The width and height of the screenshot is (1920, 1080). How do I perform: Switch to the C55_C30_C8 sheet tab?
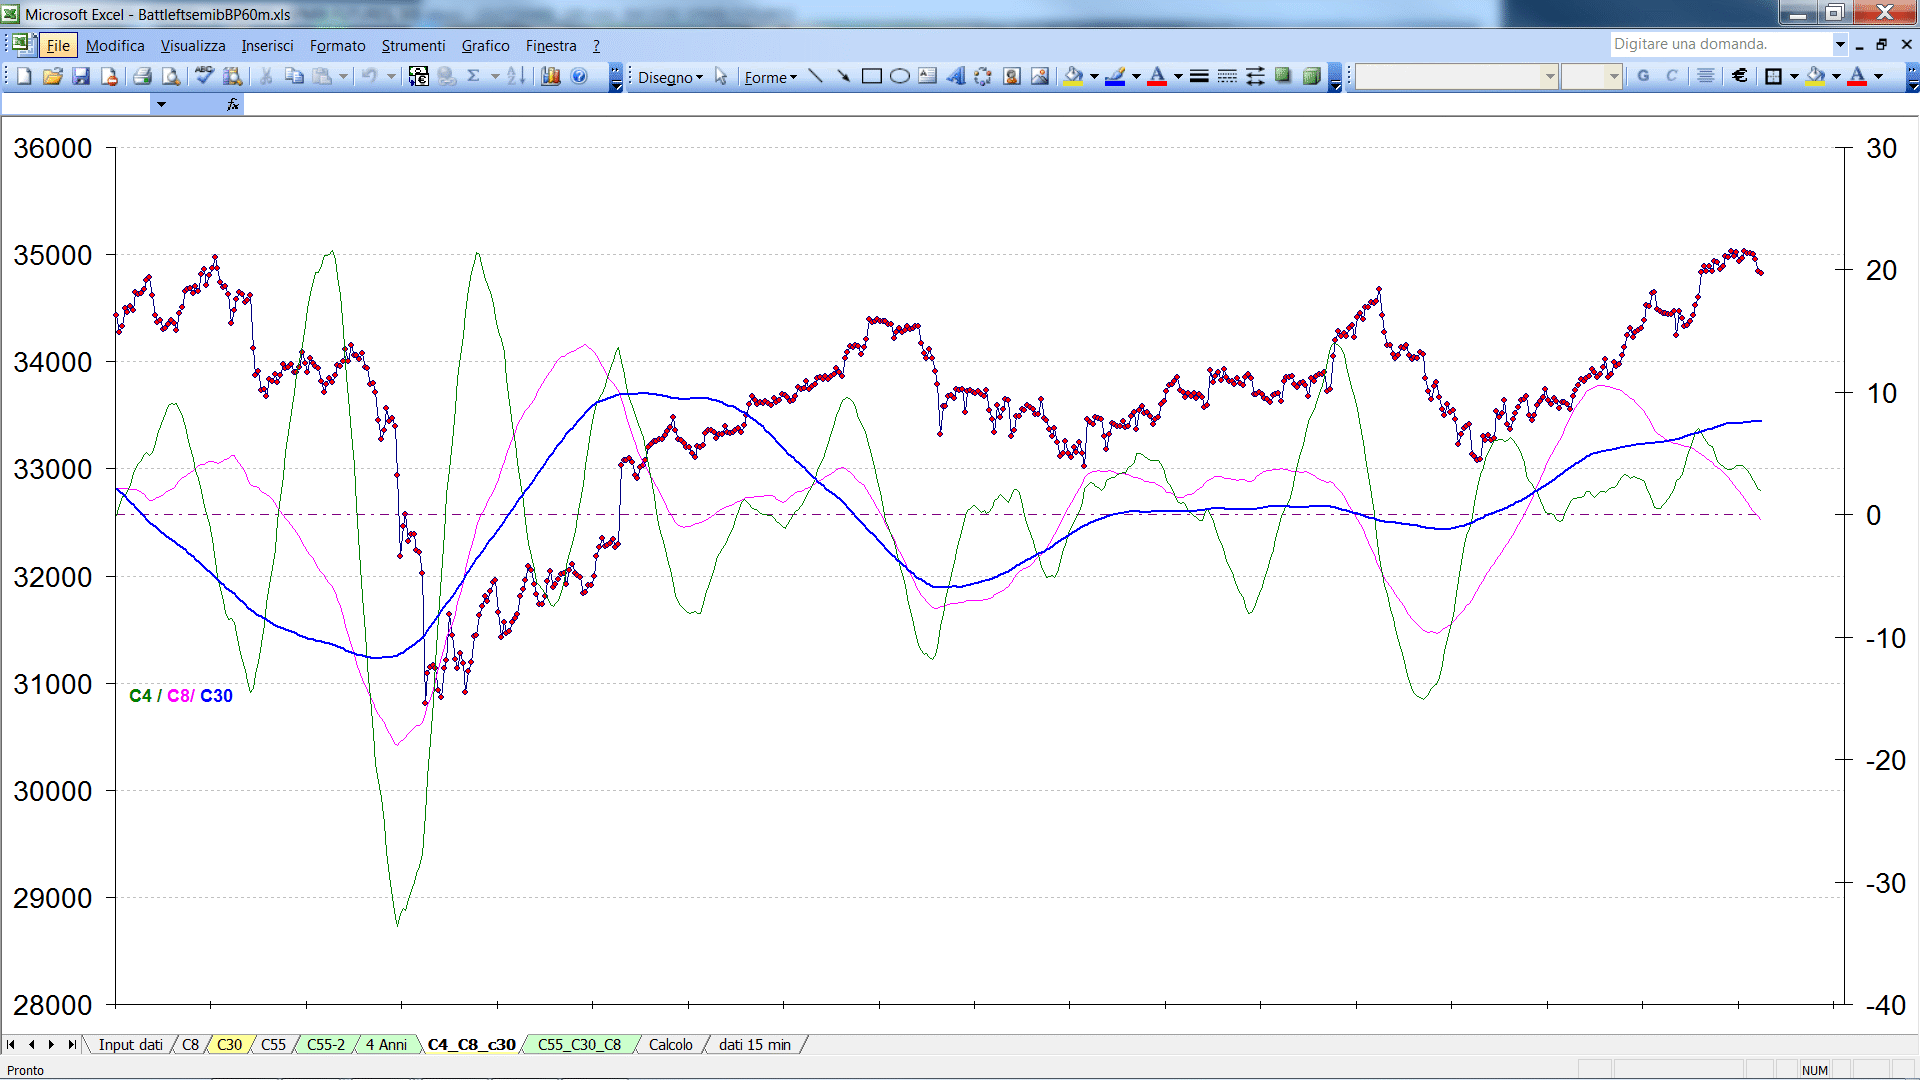[579, 1045]
